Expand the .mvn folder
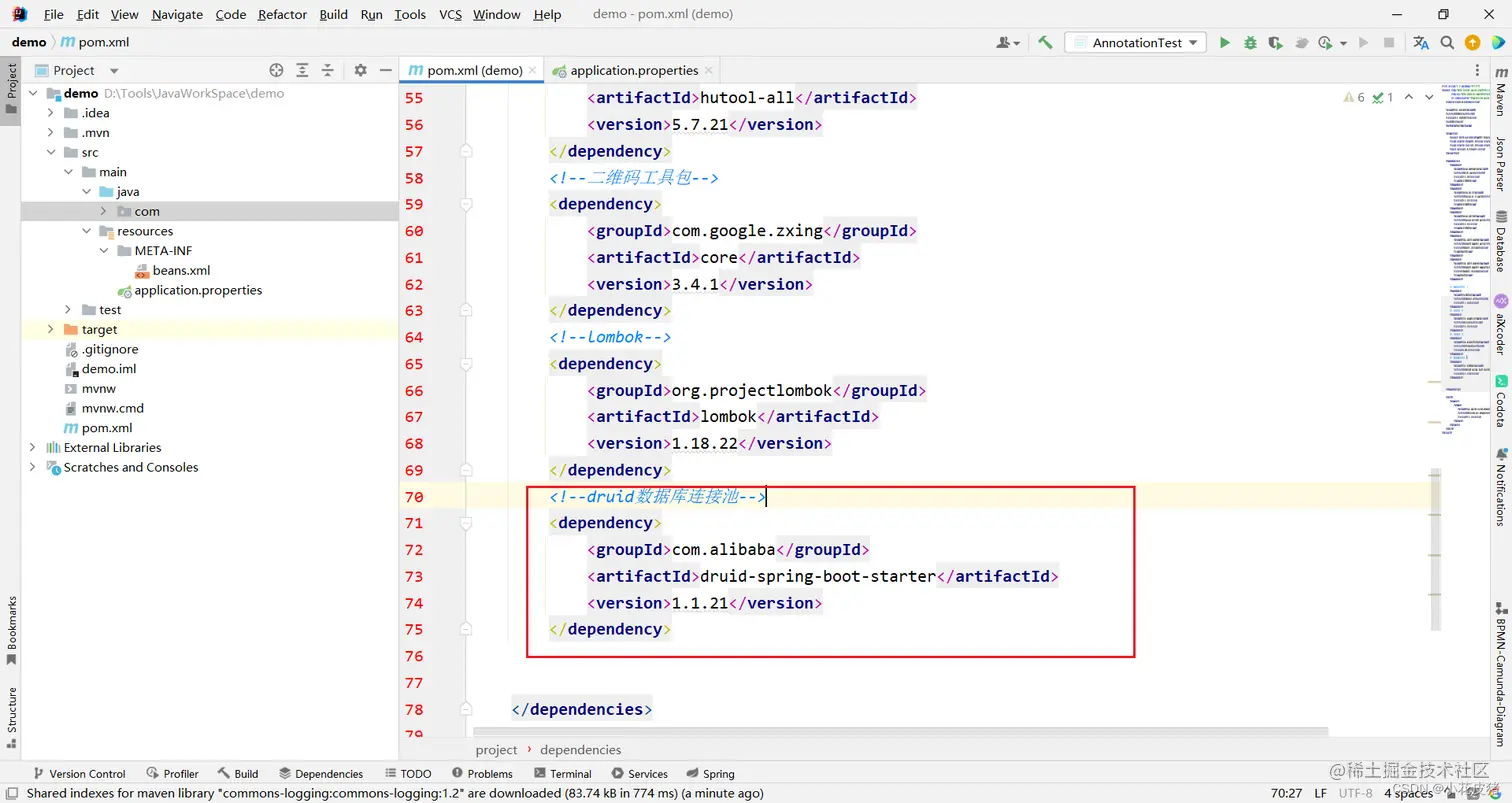 pos(51,132)
